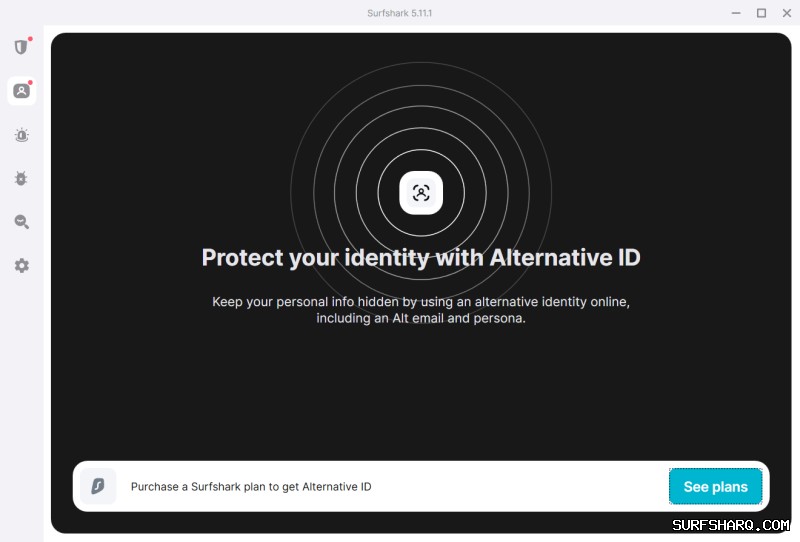Click the red badge on Alternative ID icon
The image size is (800, 542).
pyautogui.click(x=30, y=83)
